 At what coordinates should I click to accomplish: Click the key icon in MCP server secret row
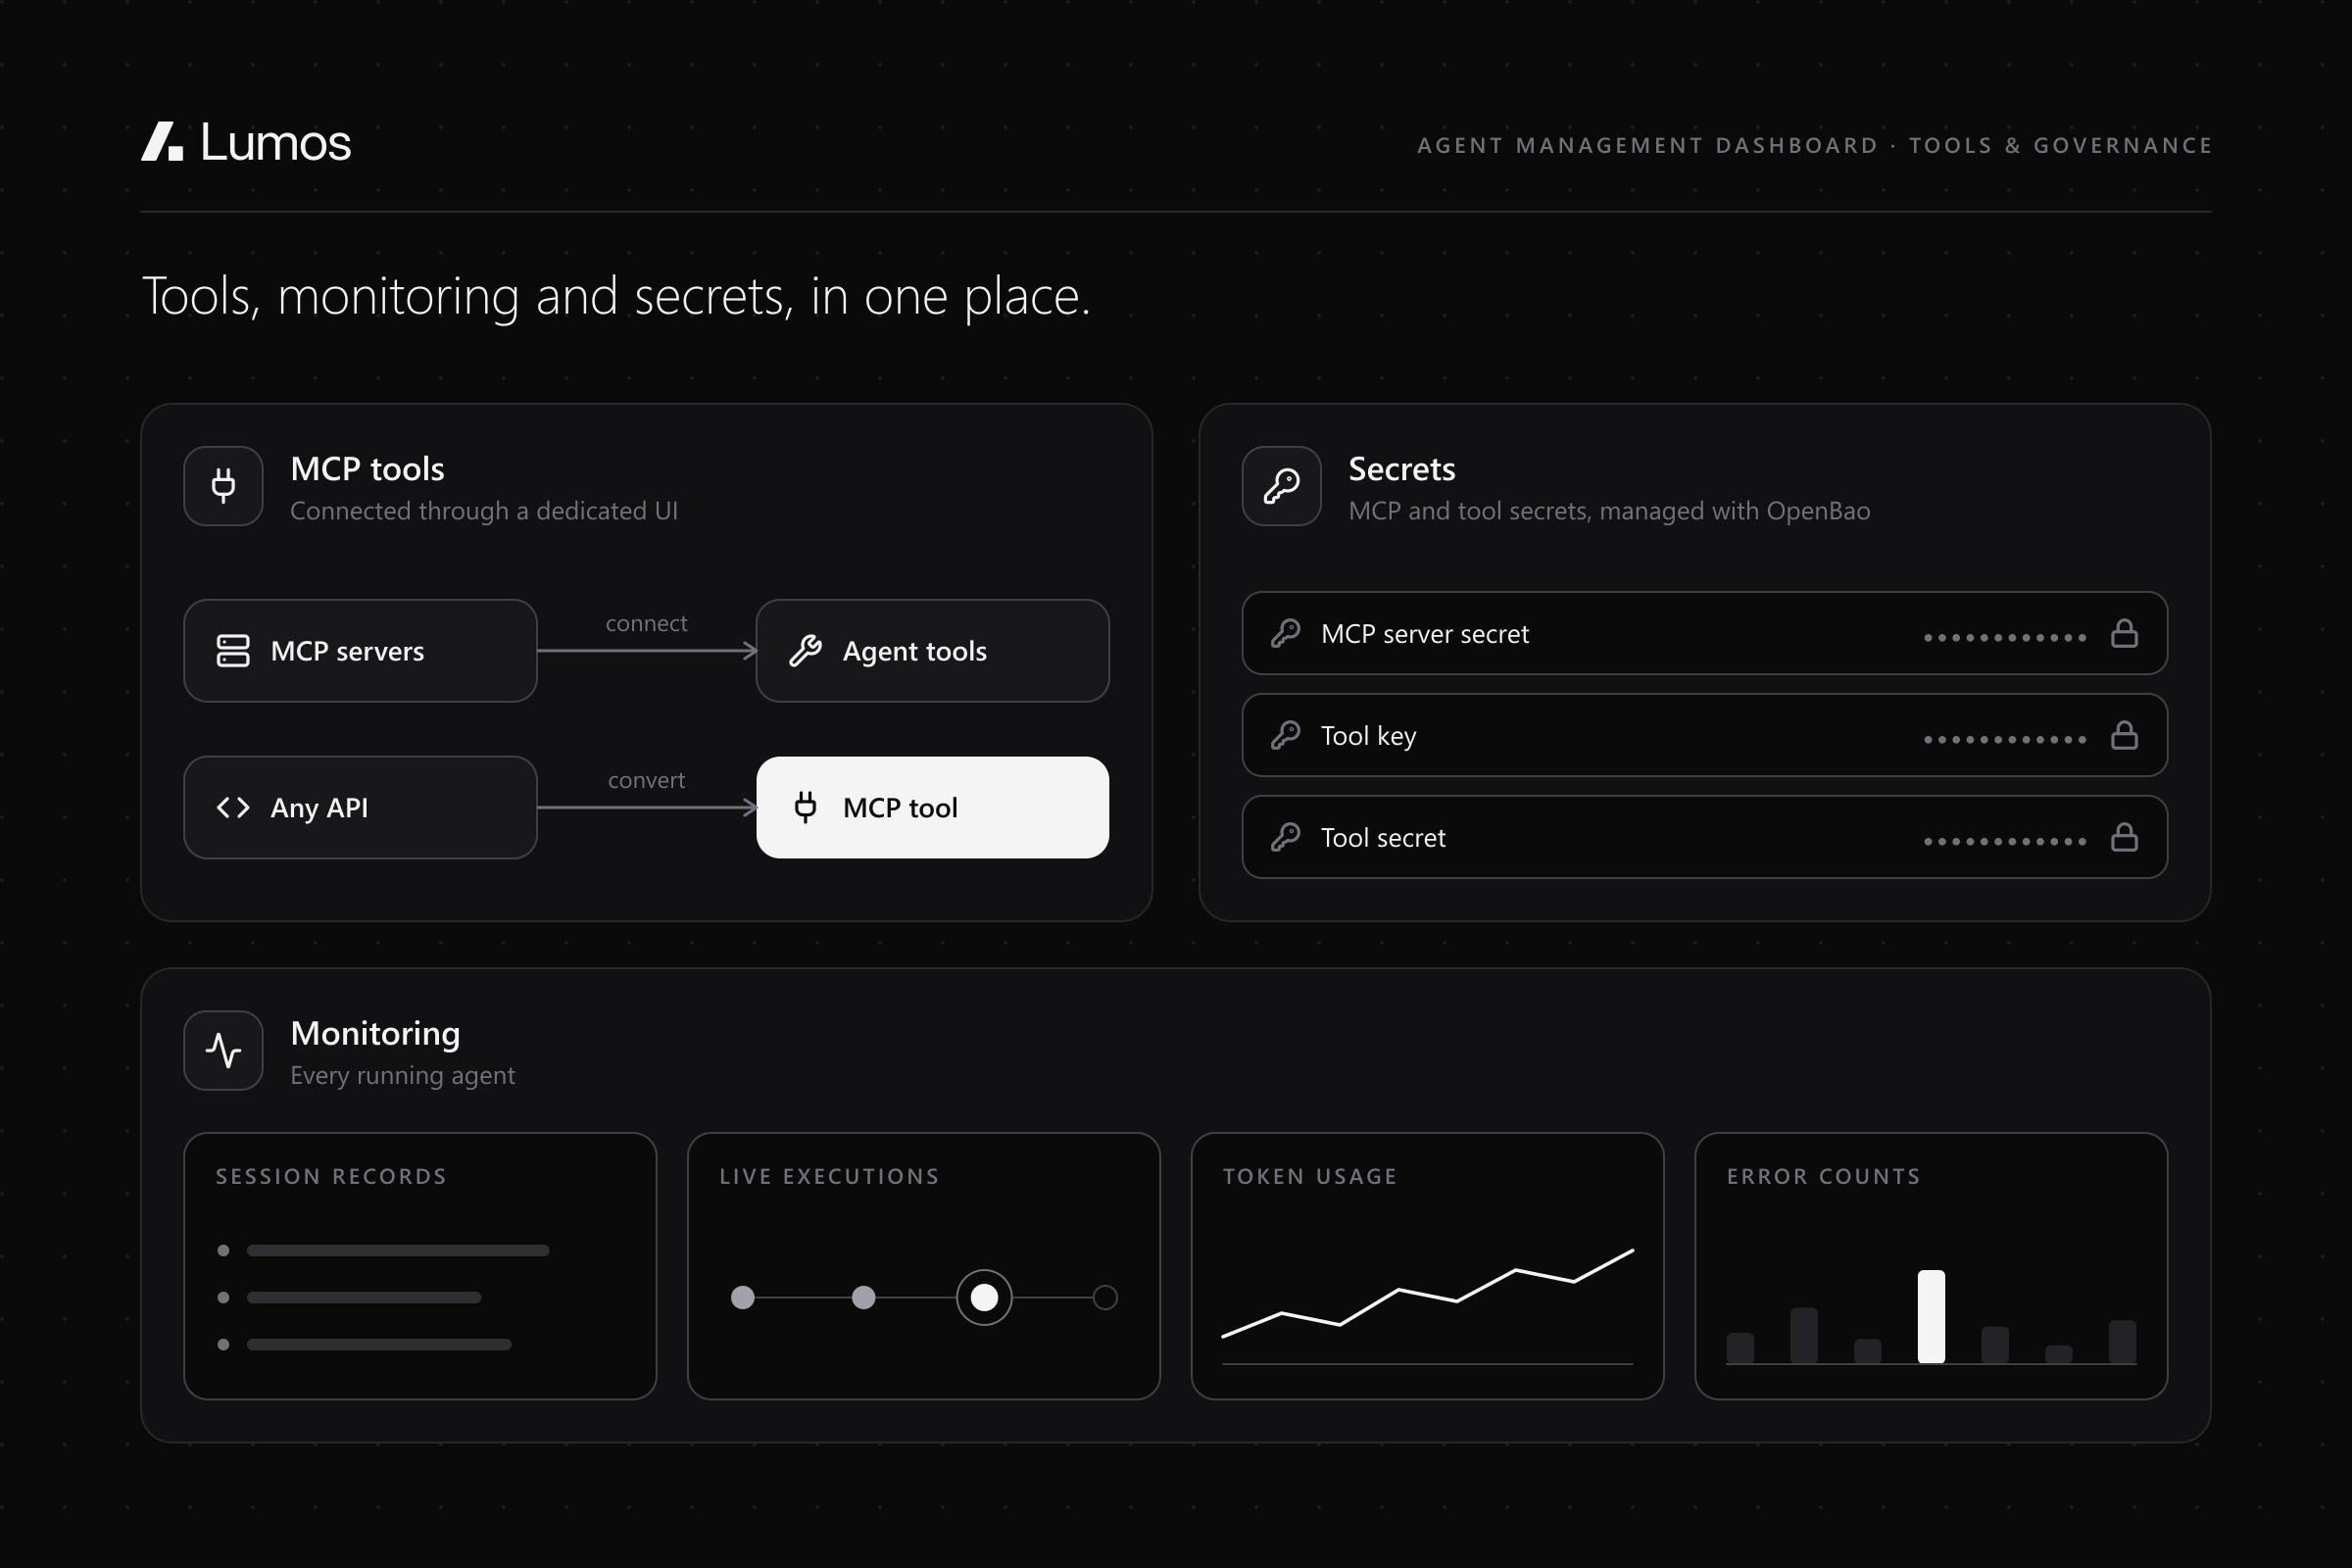(1285, 633)
